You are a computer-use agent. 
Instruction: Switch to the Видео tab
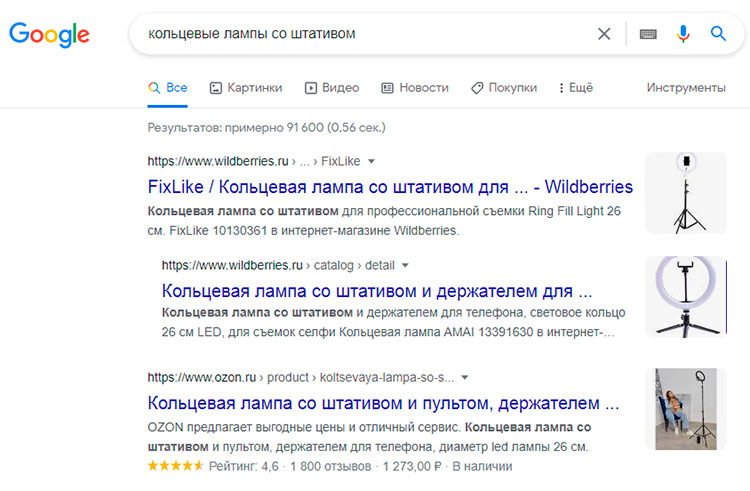coord(332,88)
